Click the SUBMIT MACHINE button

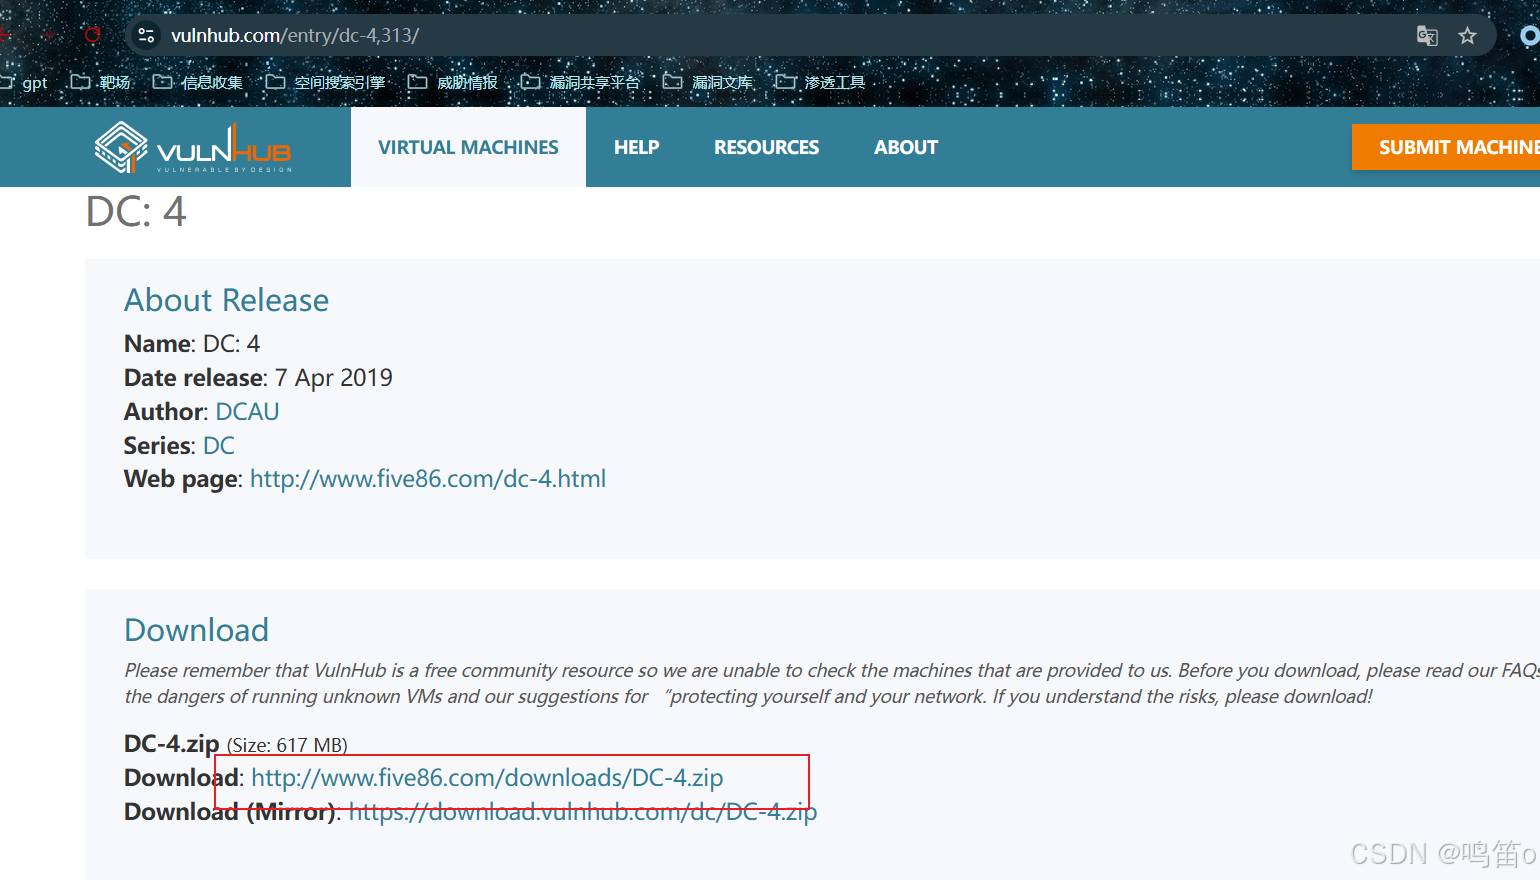(x=1446, y=147)
